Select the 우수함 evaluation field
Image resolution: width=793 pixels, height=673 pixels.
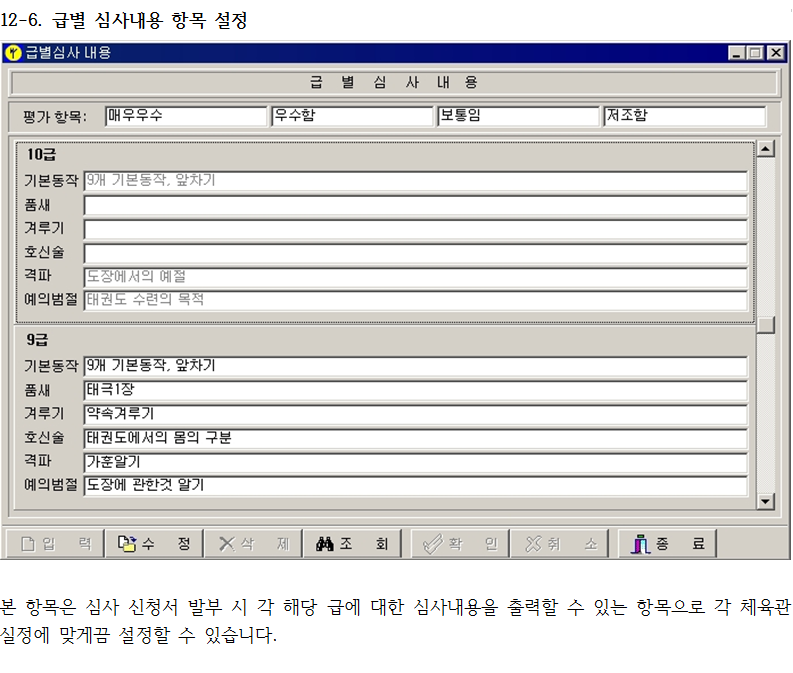pyautogui.click(x=351, y=116)
